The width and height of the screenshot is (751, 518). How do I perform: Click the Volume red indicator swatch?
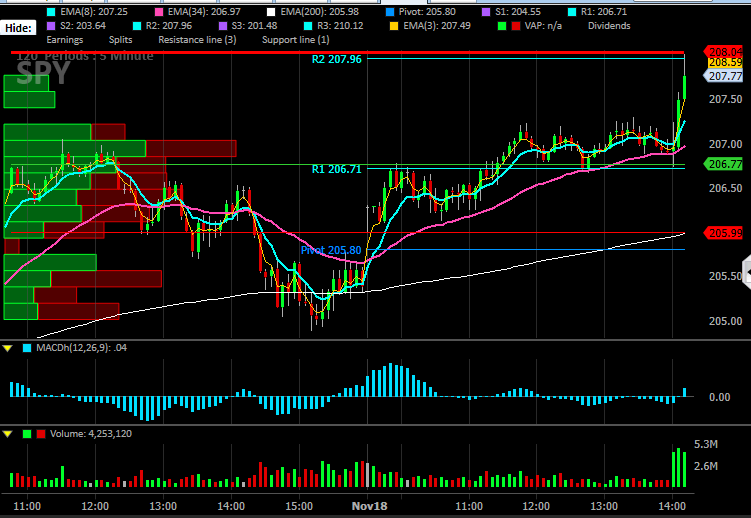click(41, 434)
